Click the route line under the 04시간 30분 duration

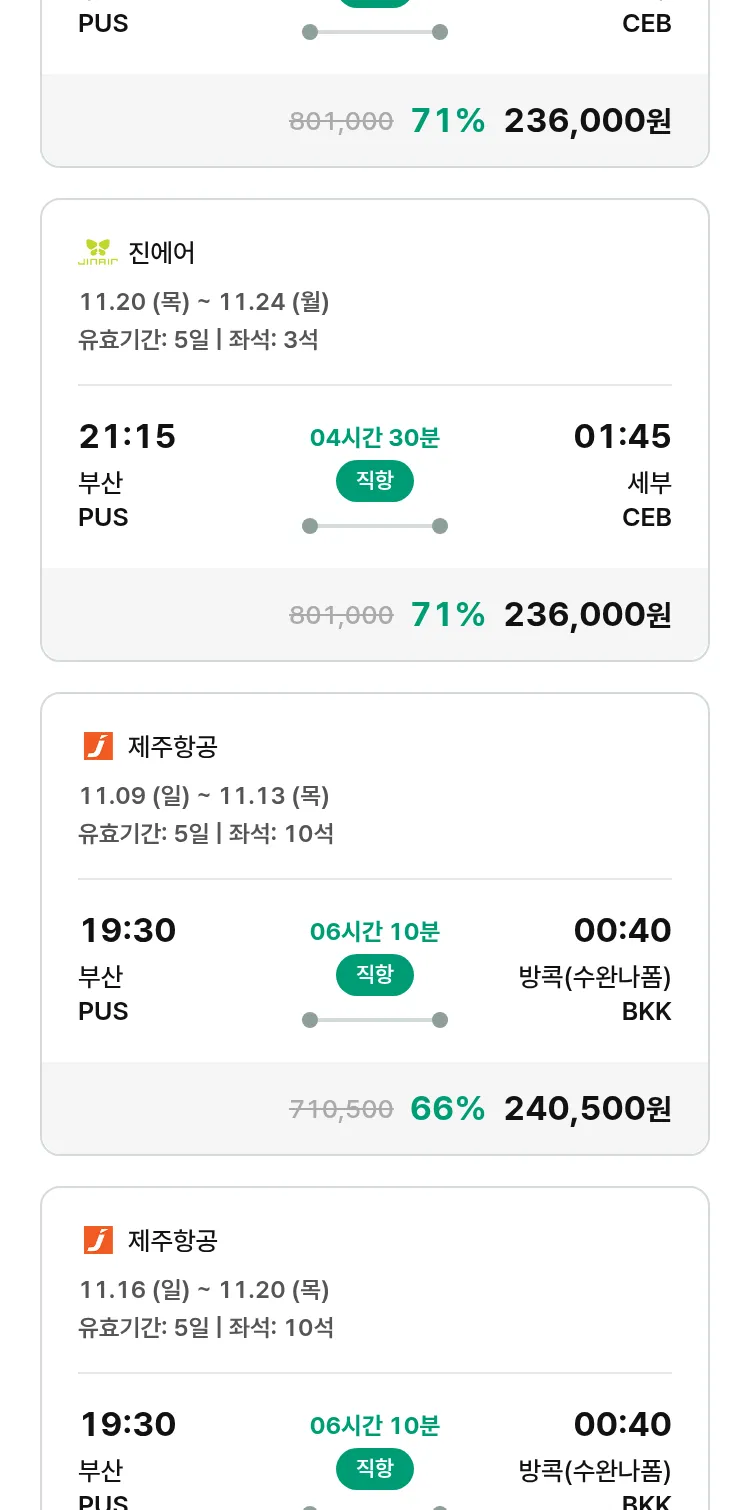click(375, 526)
